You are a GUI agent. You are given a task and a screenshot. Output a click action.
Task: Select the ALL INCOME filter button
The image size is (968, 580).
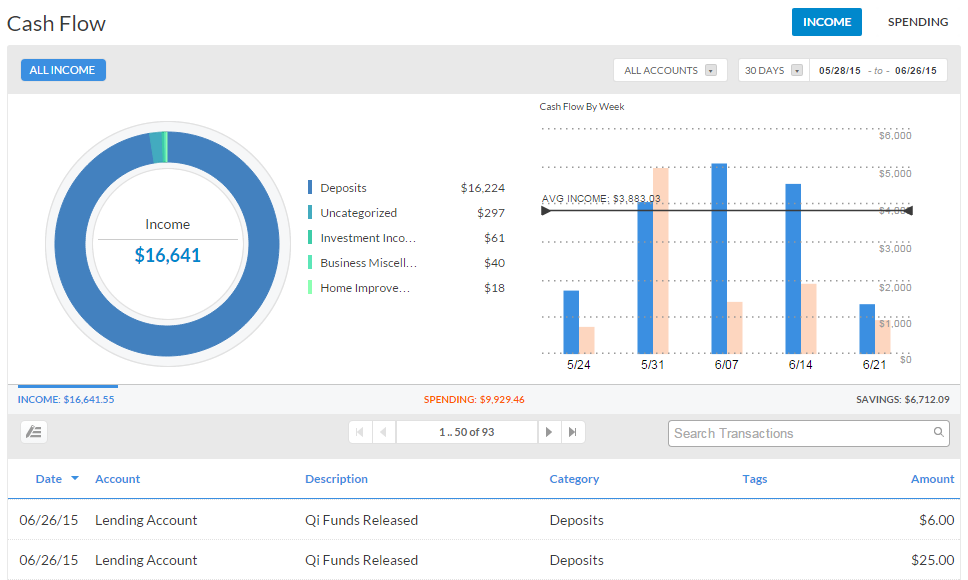pyautogui.click(x=63, y=70)
